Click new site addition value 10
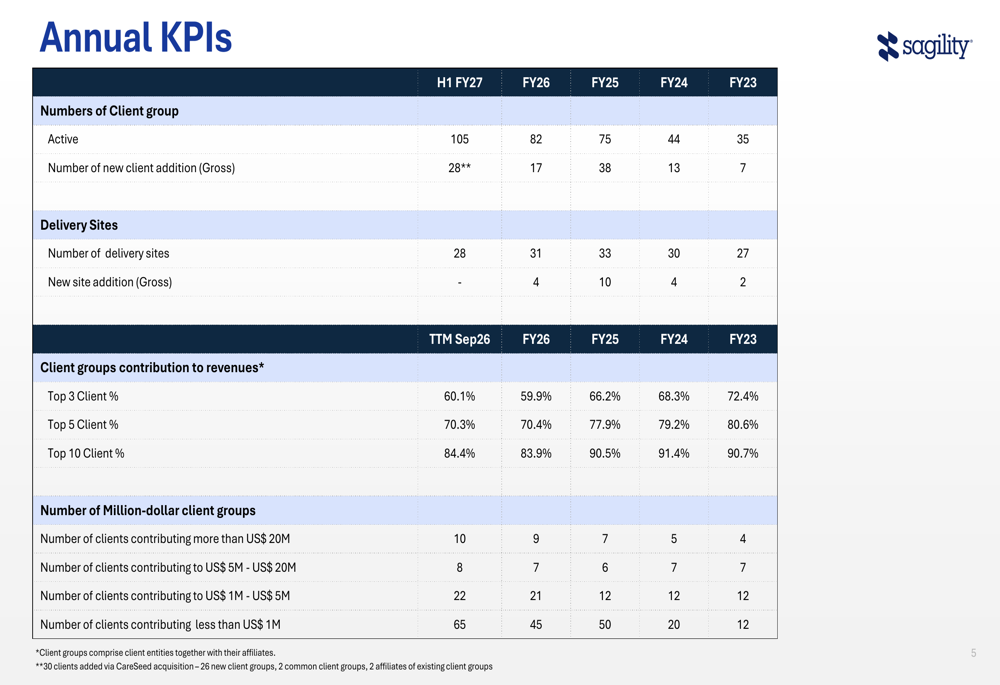The image size is (1000, 685). tap(605, 282)
